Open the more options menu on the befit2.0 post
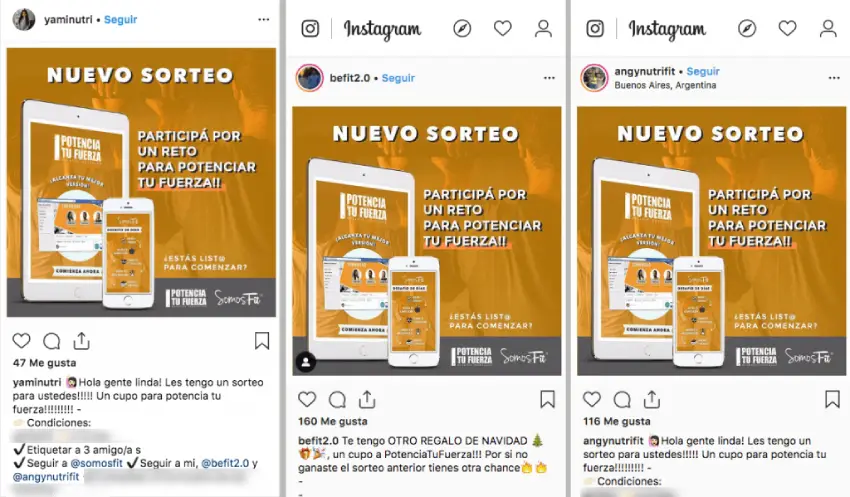 549,78
